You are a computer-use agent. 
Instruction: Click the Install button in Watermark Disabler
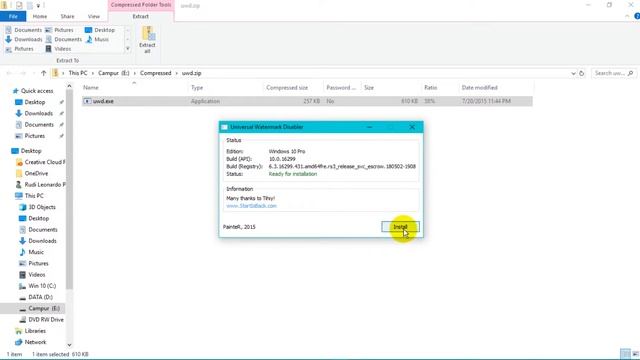coord(400,227)
